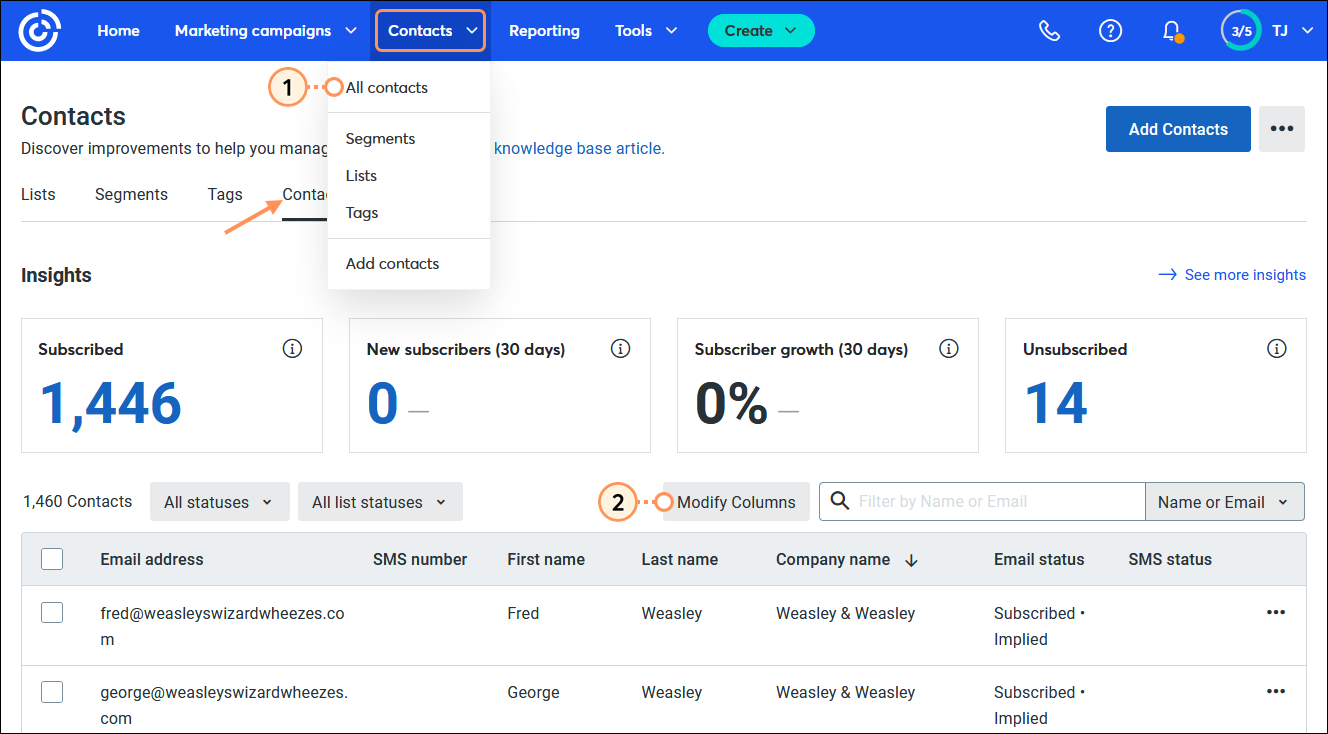Open the notifications bell icon

click(x=1172, y=31)
